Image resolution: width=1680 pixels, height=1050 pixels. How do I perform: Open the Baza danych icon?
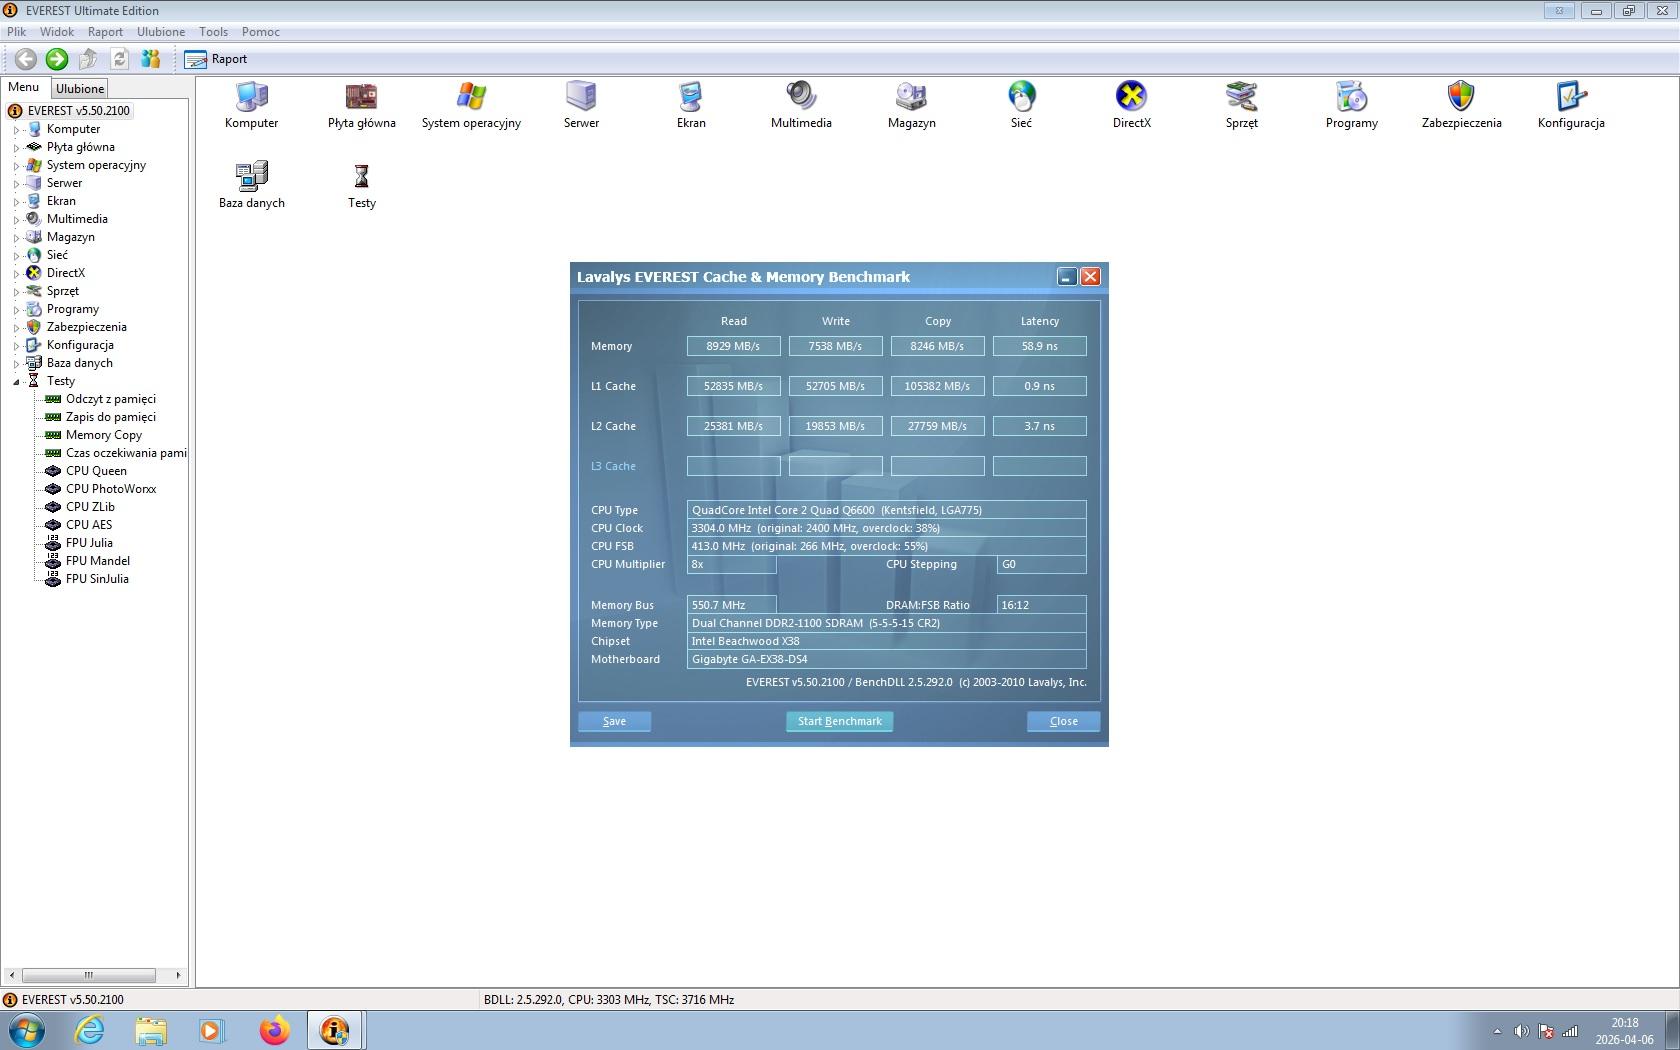tap(251, 177)
